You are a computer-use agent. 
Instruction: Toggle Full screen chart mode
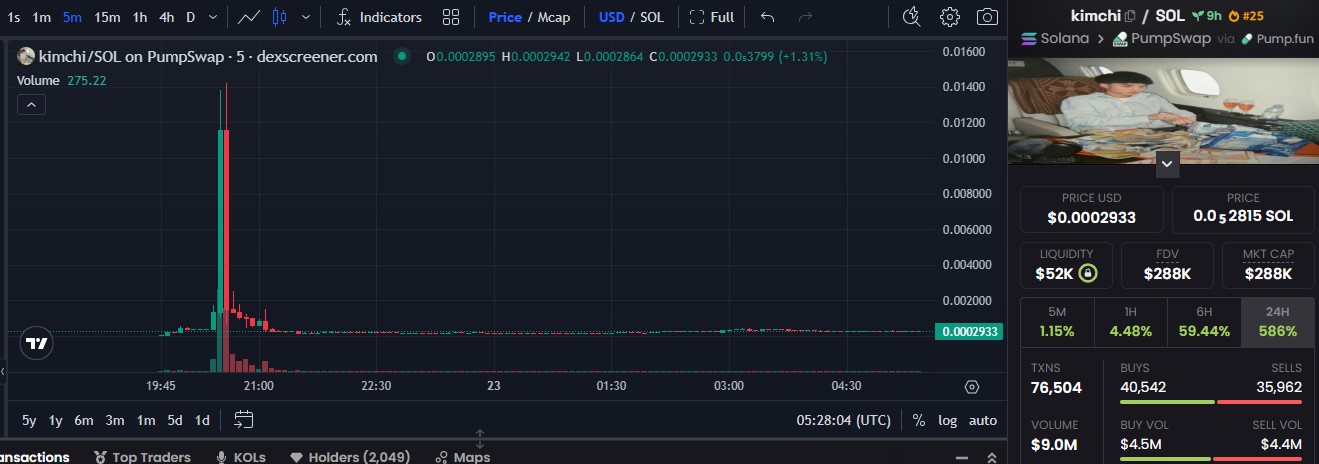[x=712, y=17]
